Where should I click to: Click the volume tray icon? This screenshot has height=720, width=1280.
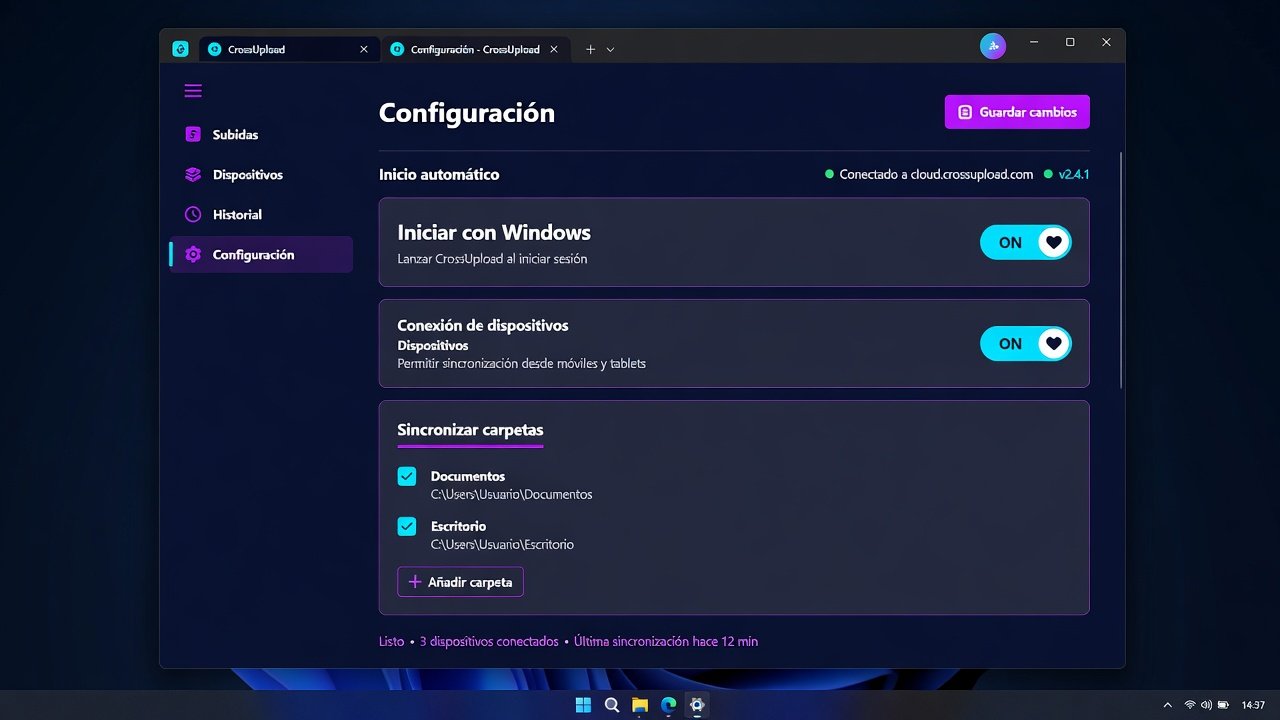(x=1206, y=705)
